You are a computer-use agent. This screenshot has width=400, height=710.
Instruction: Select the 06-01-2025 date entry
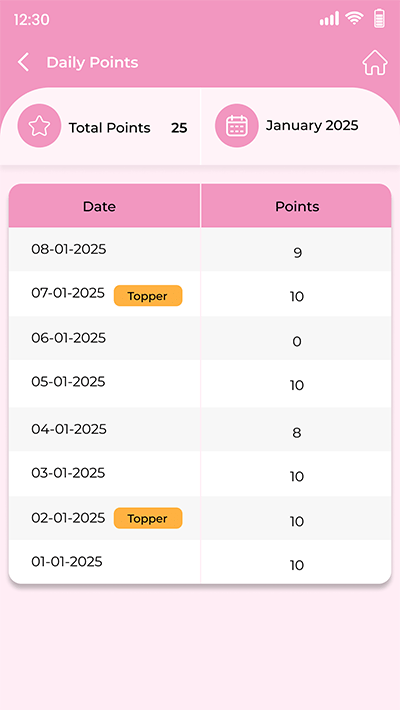pos(68,338)
